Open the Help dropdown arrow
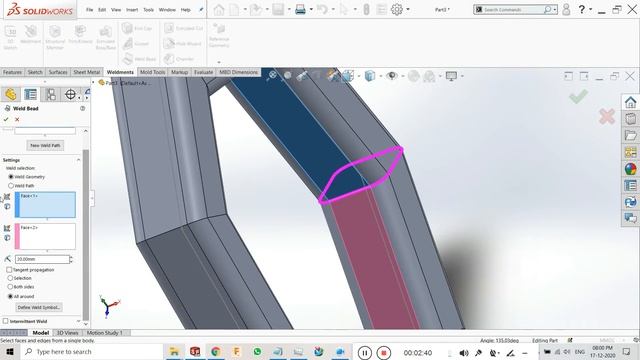Image resolution: width=640 pixels, height=360 pixels. (x=591, y=9)
